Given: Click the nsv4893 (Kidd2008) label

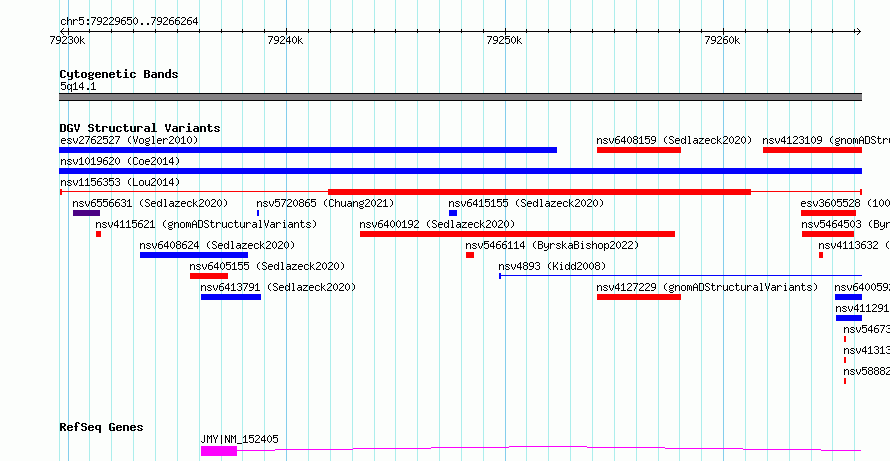Looking at the screenshot, I should click(552, 266).
